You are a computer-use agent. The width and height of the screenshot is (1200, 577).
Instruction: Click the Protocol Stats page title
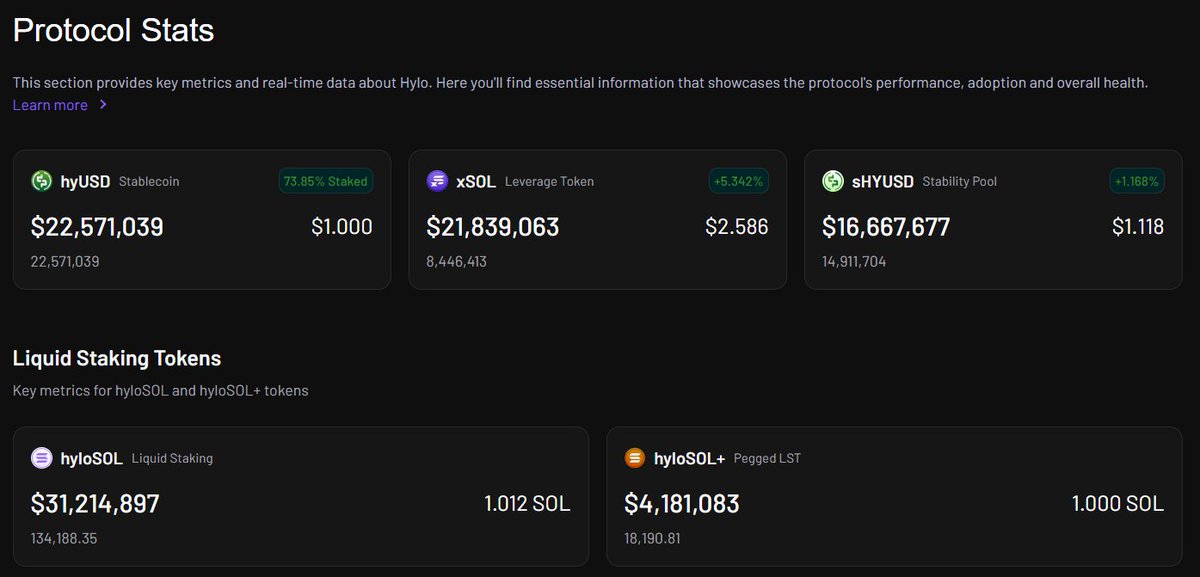(113, 30)
